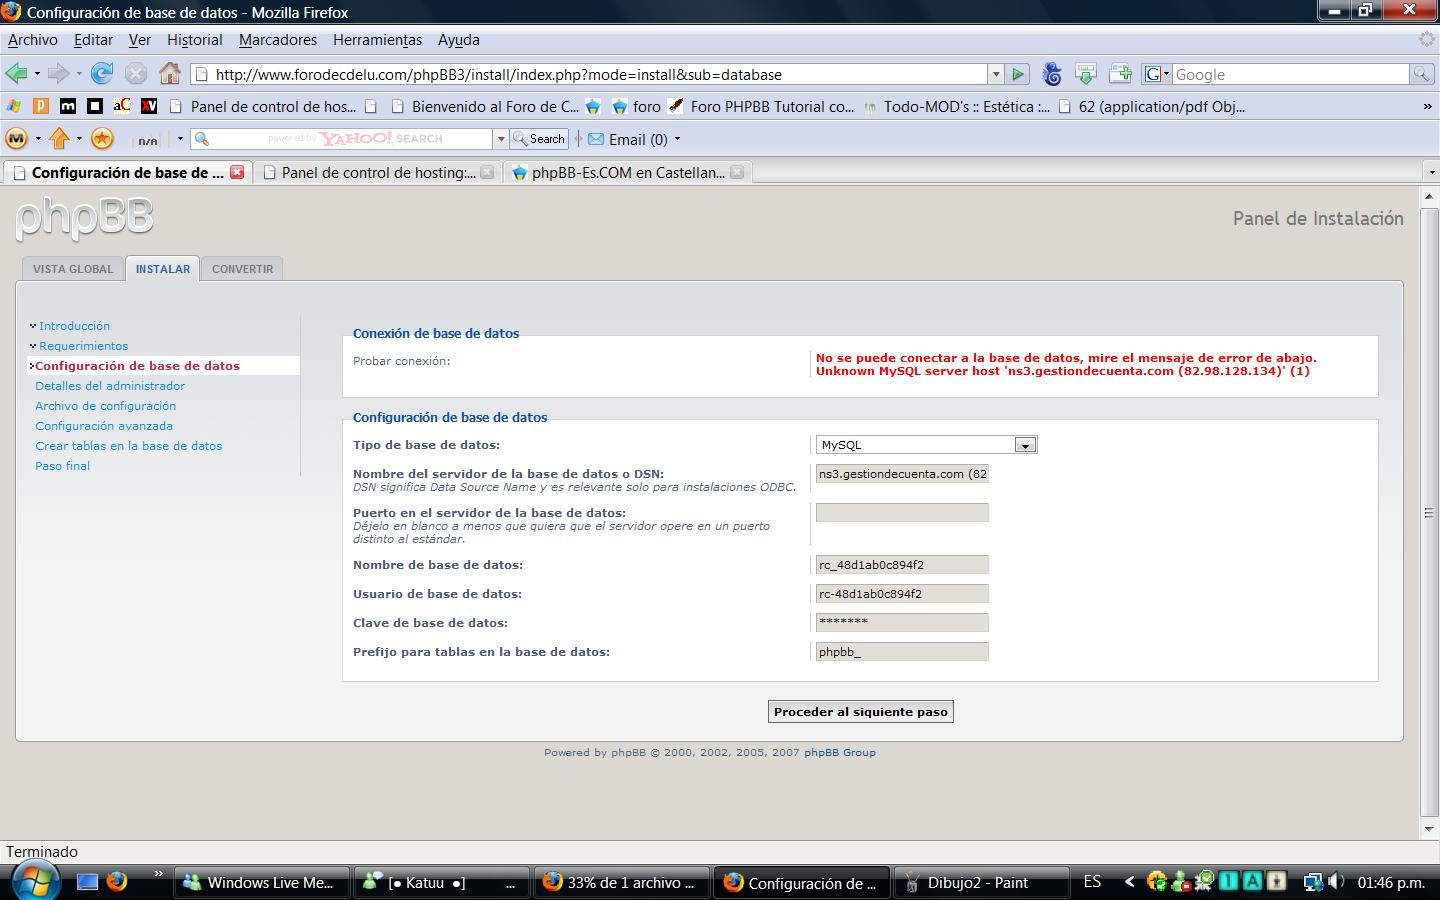Click the green Go arrow beside URL bar

(x=1018, y=74)
